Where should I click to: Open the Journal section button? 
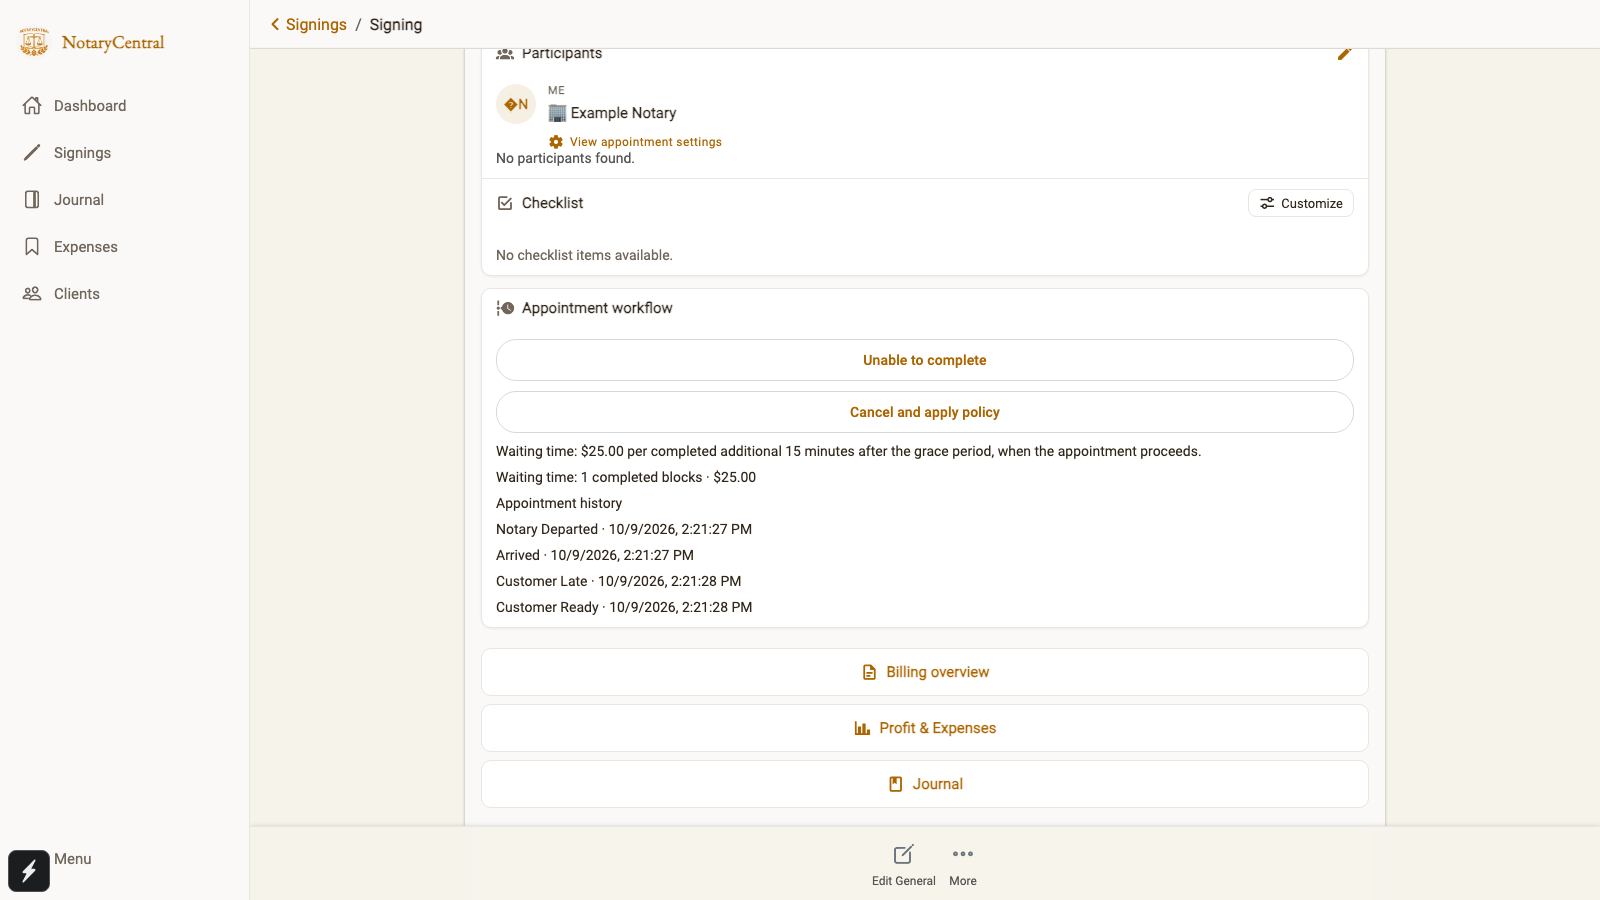coord(925,784)
